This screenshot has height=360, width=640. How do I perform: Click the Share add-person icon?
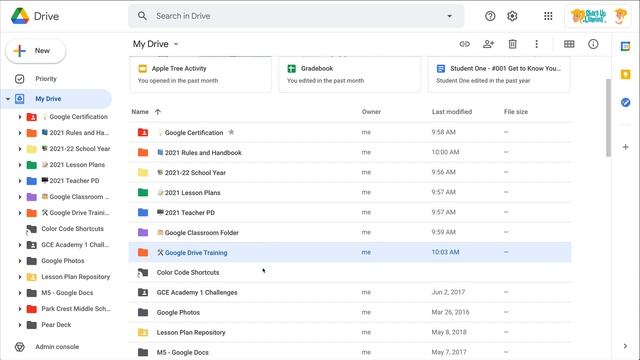click(x=489, y=44)
